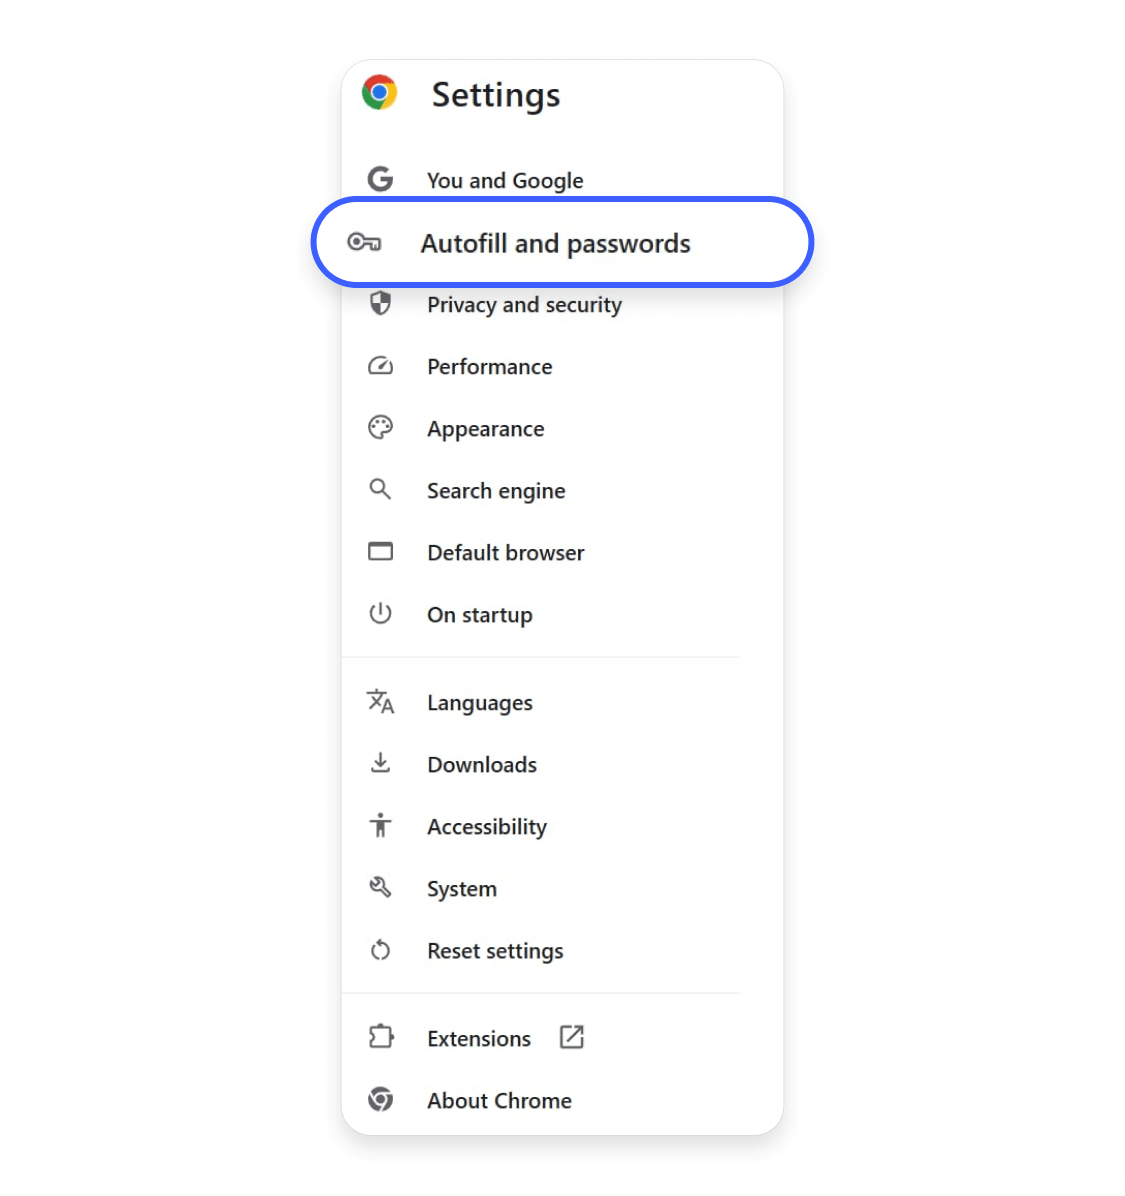Click the shield icon for Privacy and security
This screenshot has width=1125, height=1196.
pos(381,304)
